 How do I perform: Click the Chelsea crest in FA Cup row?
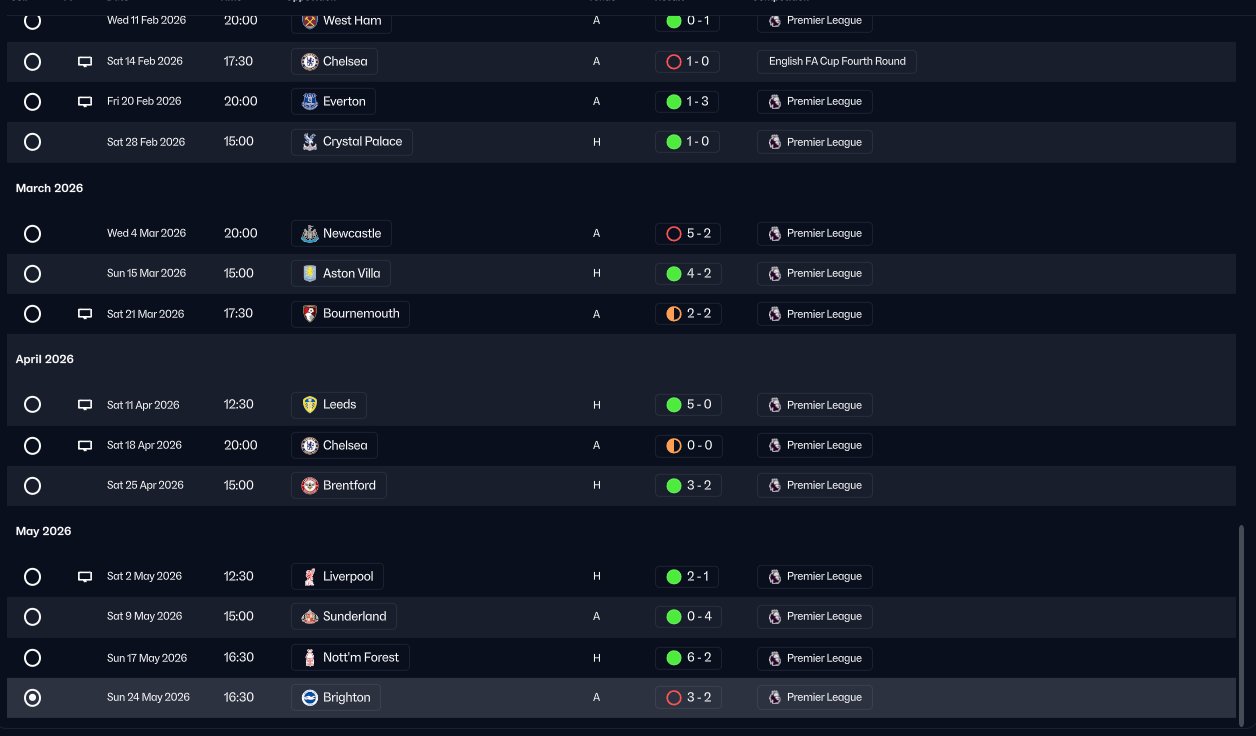coord(310,62)
